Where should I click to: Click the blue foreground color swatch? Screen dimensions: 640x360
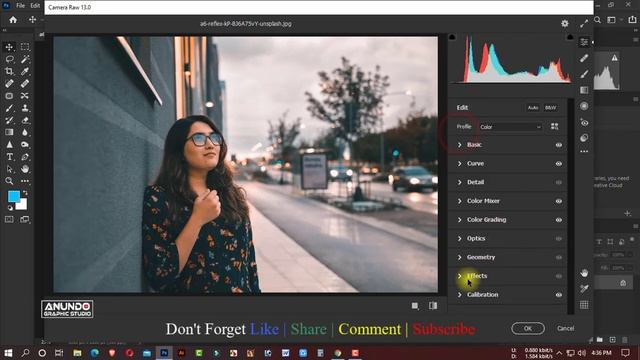[13, 196]
